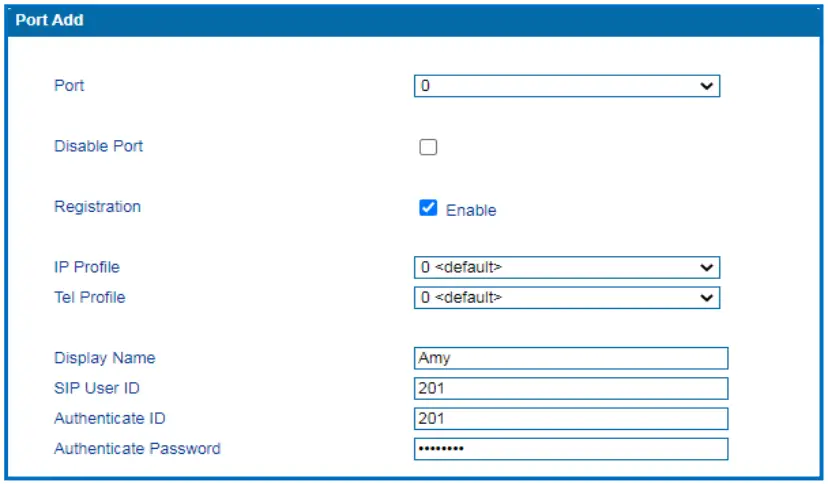Click the Display Name label

[x=104, y=358]
